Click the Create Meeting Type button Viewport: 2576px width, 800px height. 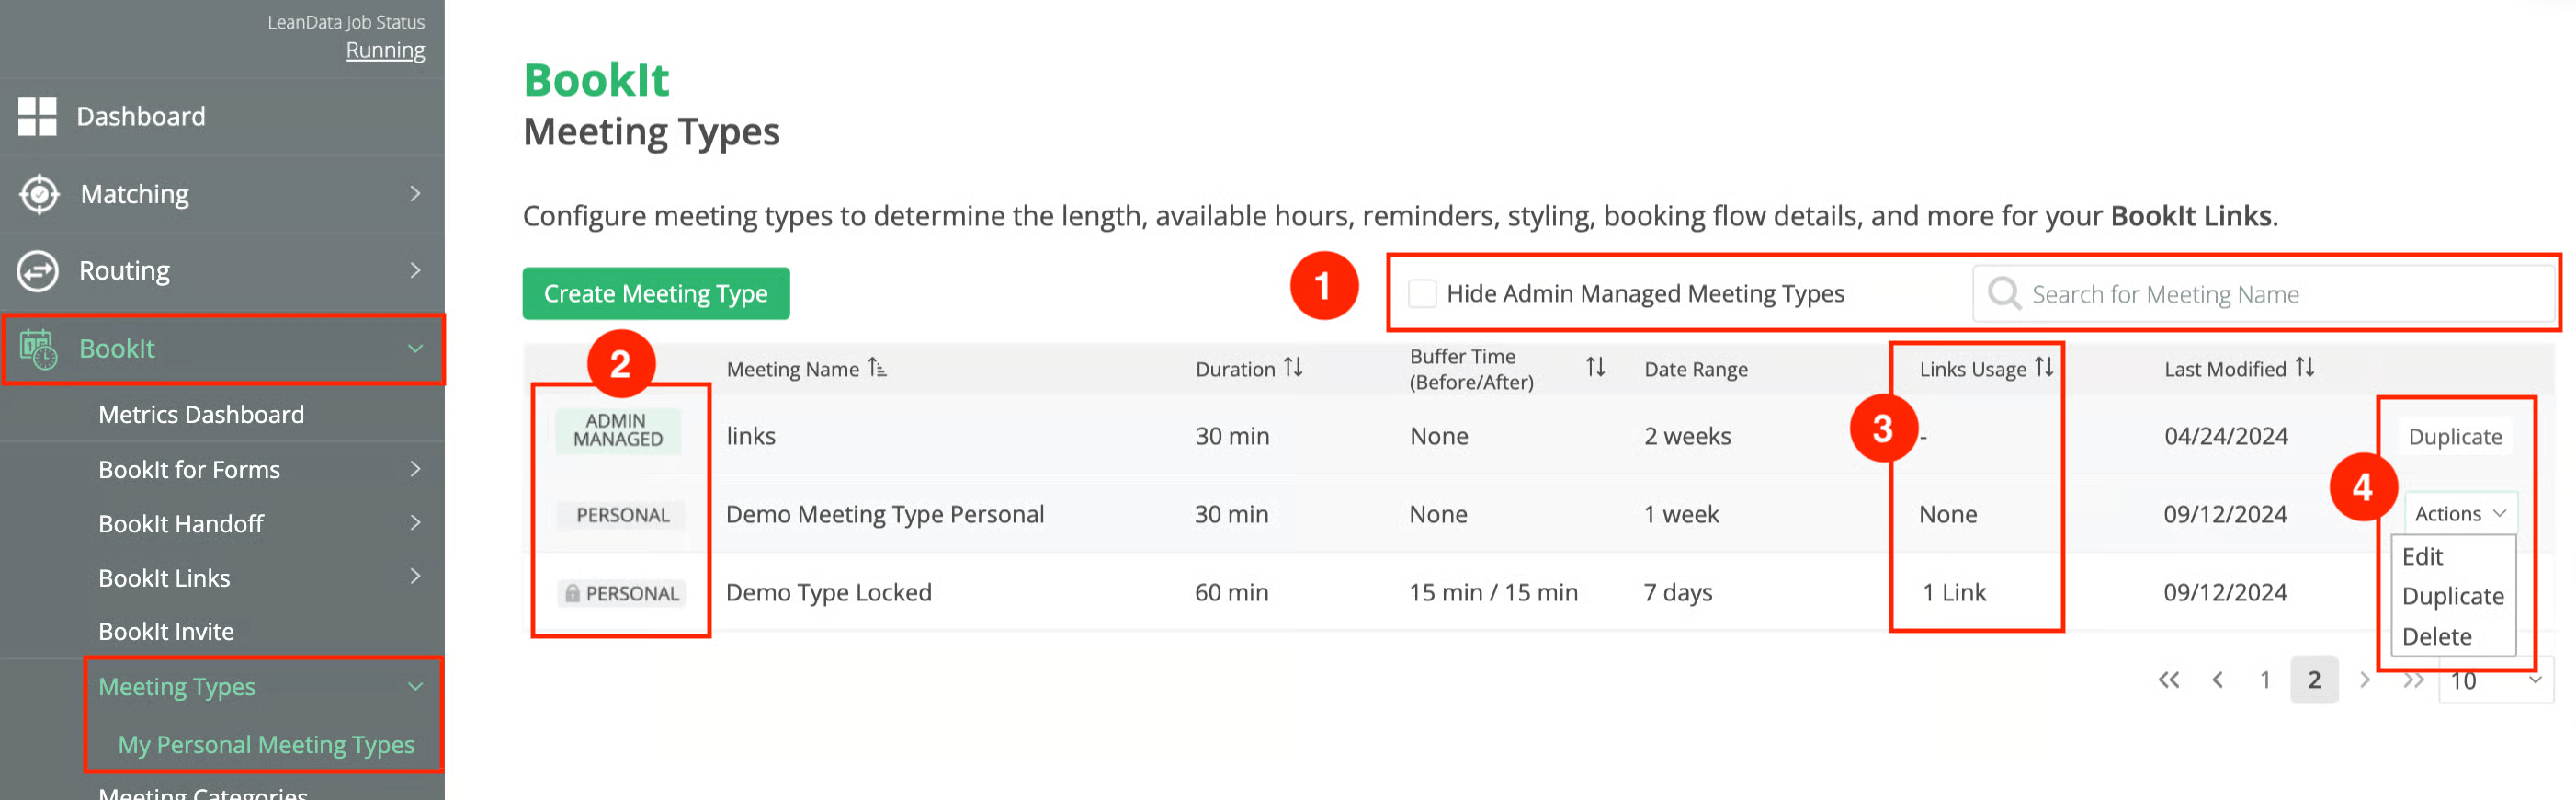pyautogui.click(x=656, y=294)
